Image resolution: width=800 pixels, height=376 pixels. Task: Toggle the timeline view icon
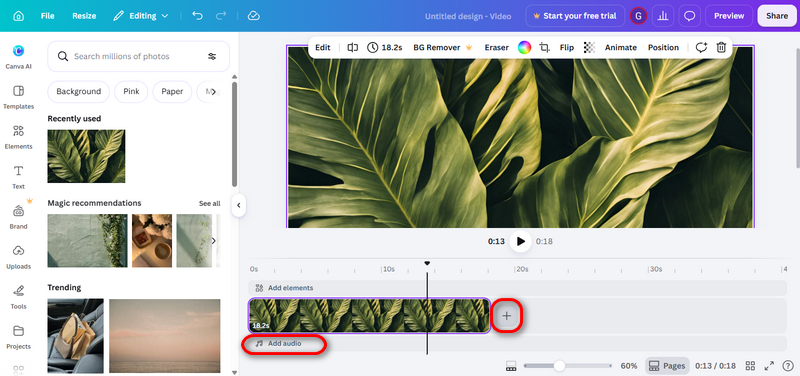point(511,366)
